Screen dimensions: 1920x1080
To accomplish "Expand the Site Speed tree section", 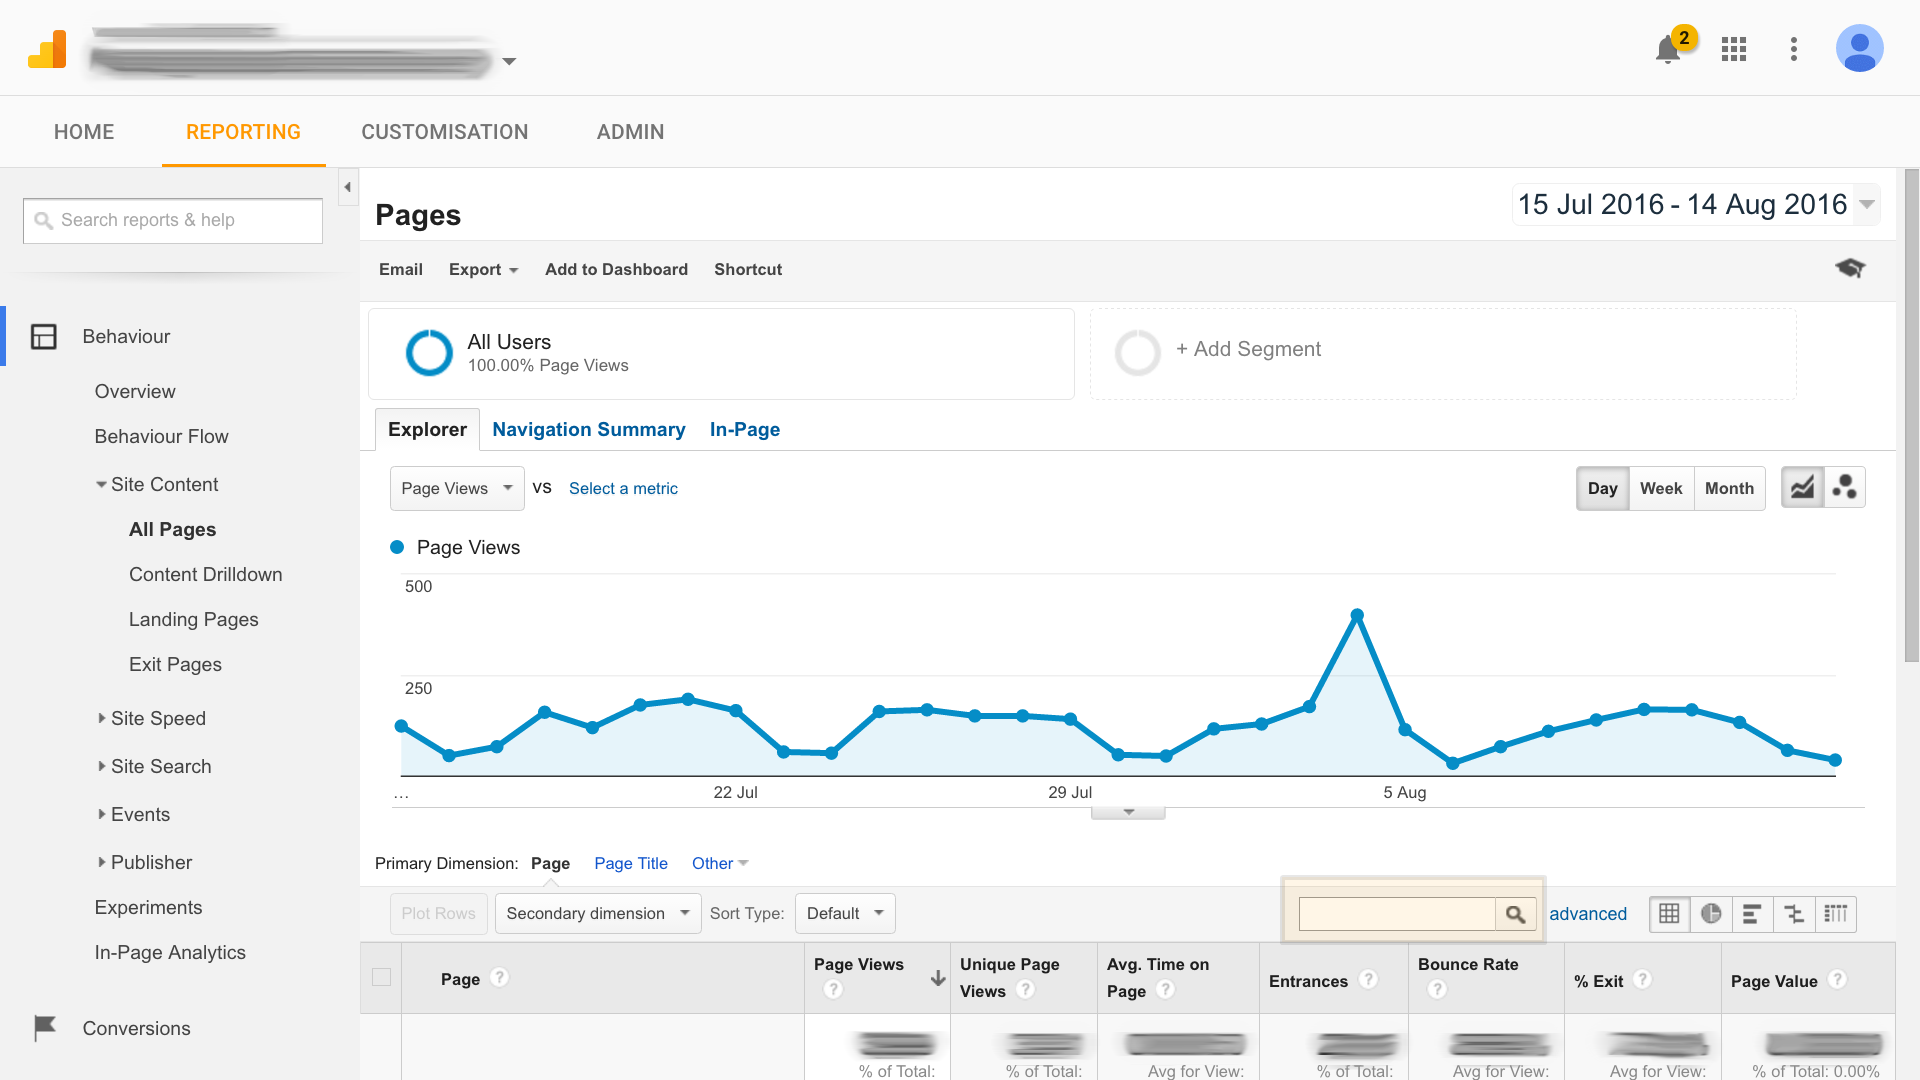I will tap(157, 718).
